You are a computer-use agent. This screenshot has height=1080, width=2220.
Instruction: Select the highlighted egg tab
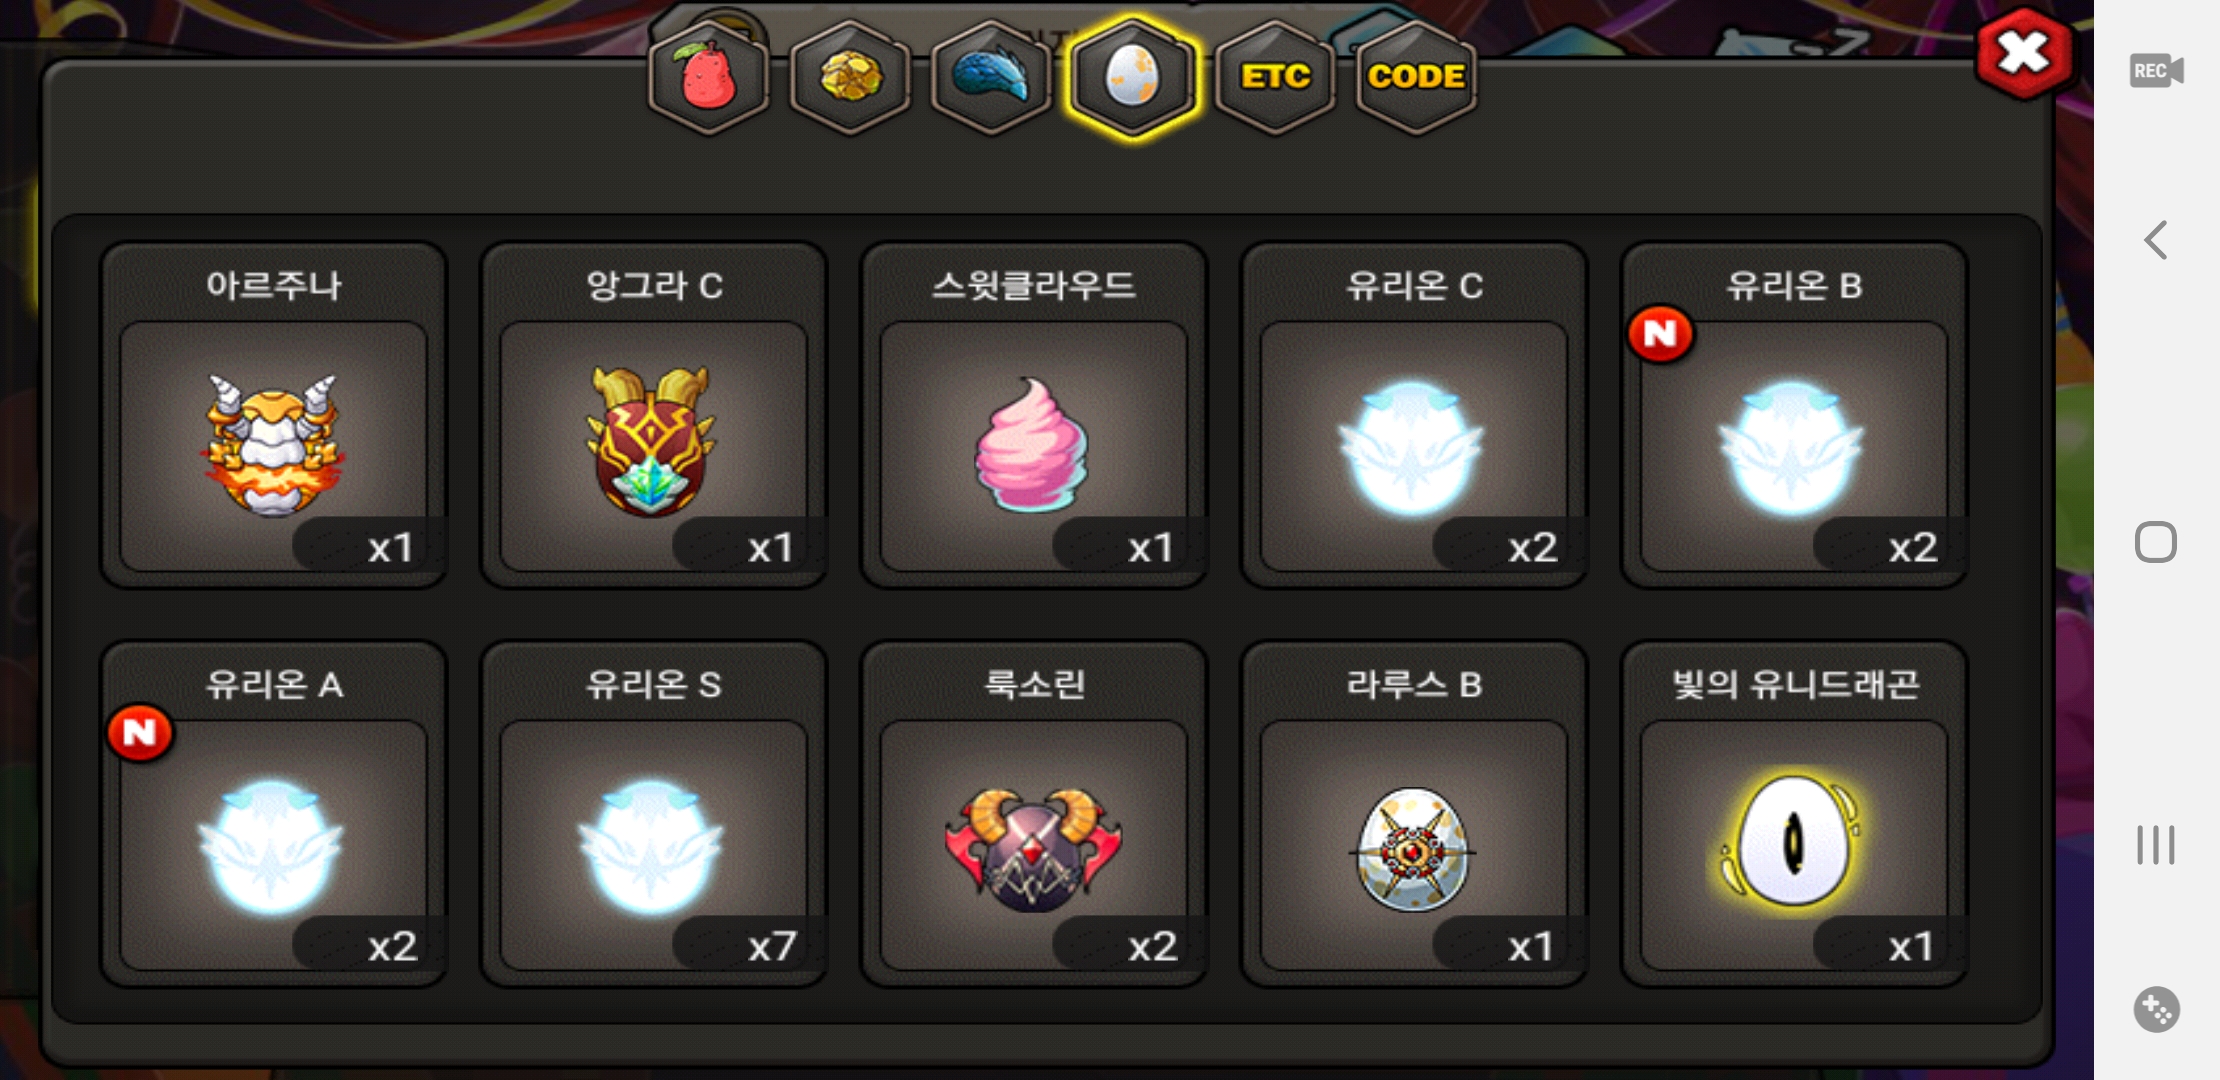pos(1132,77)
